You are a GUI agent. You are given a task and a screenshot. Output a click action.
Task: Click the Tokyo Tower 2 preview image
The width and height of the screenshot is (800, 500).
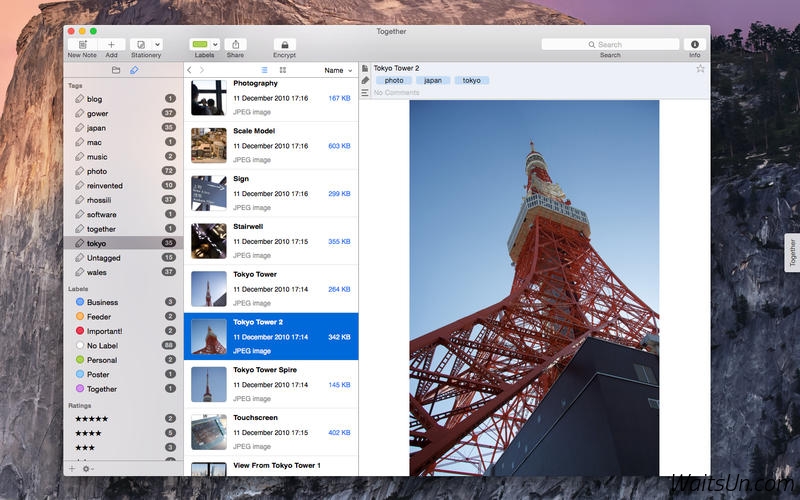[x=534, y=288]
